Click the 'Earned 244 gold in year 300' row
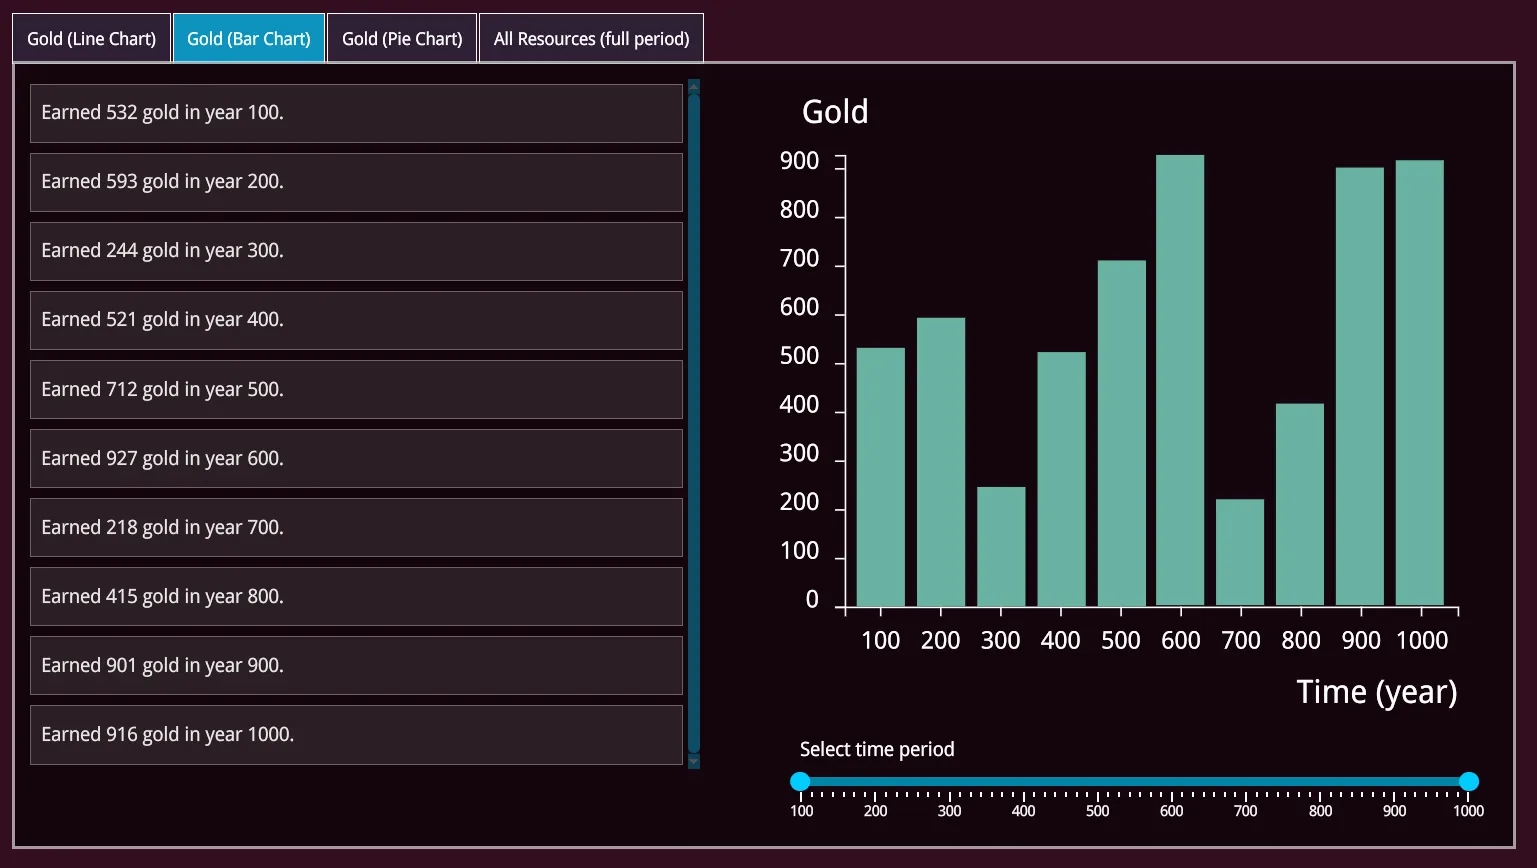 [x=356, y=251]
